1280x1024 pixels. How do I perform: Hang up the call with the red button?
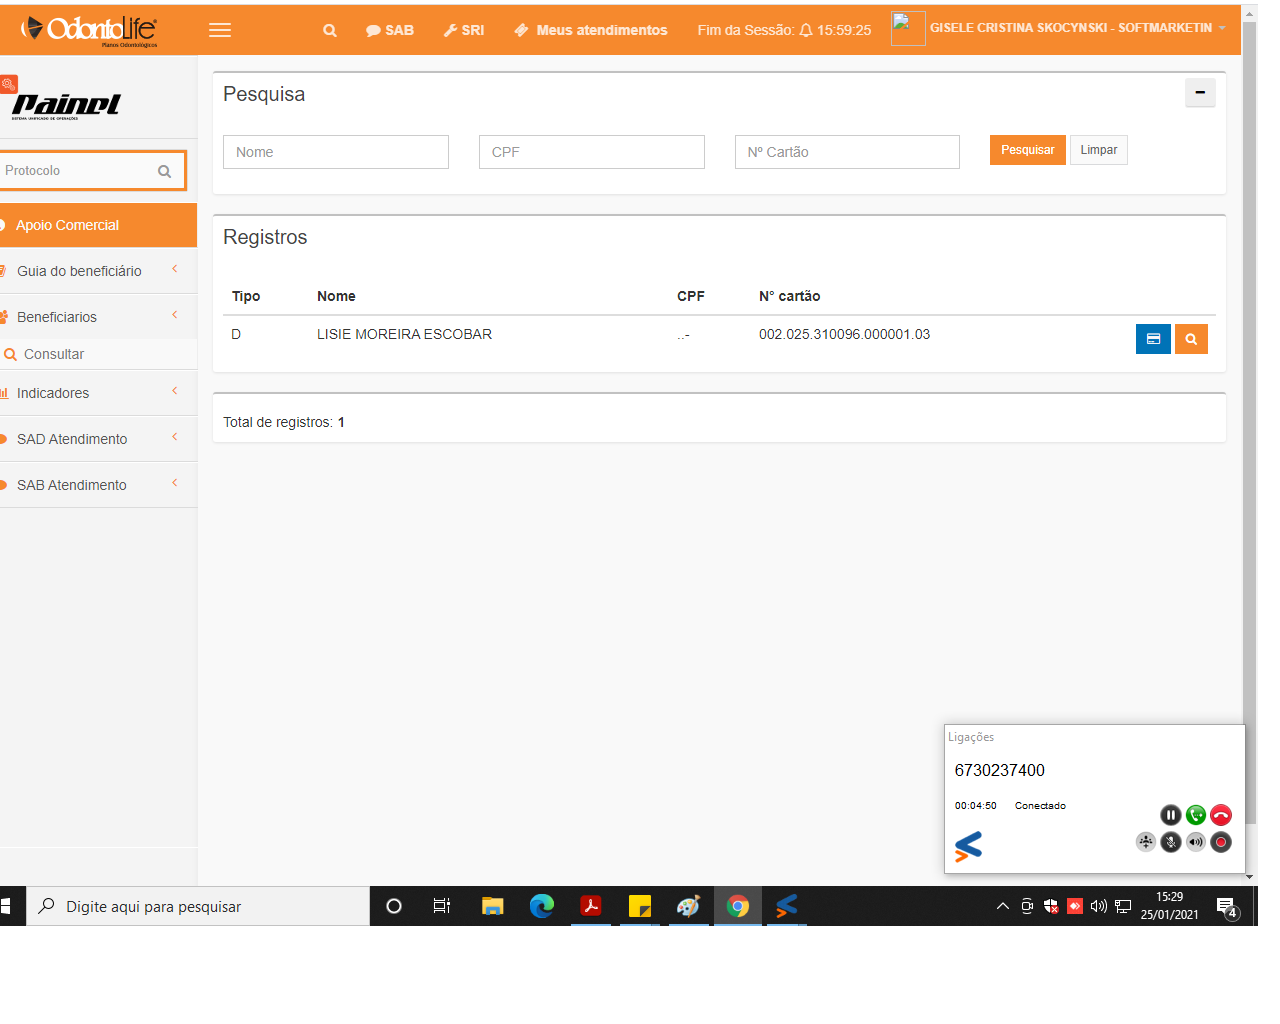click(1221, 815)
